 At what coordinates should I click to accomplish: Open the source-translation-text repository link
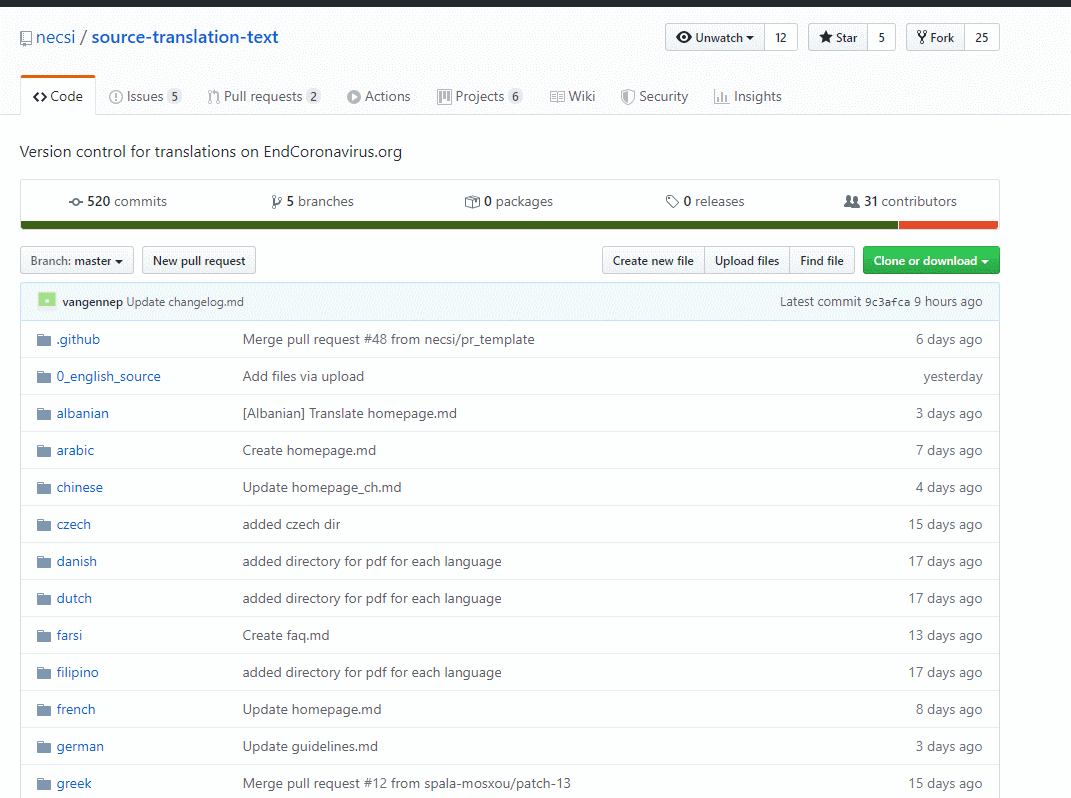(x=185, y=37)
